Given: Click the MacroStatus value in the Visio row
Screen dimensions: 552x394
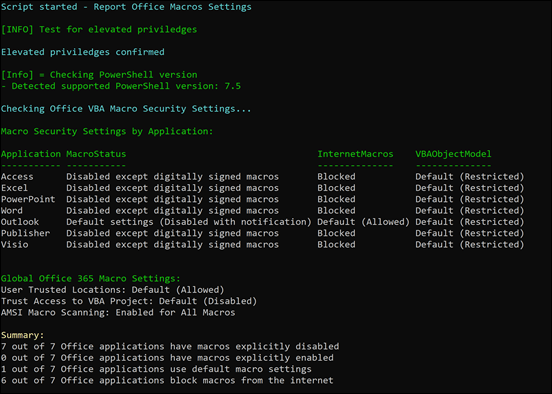Looking at the screenshot, I should click(x=172, y=244).
